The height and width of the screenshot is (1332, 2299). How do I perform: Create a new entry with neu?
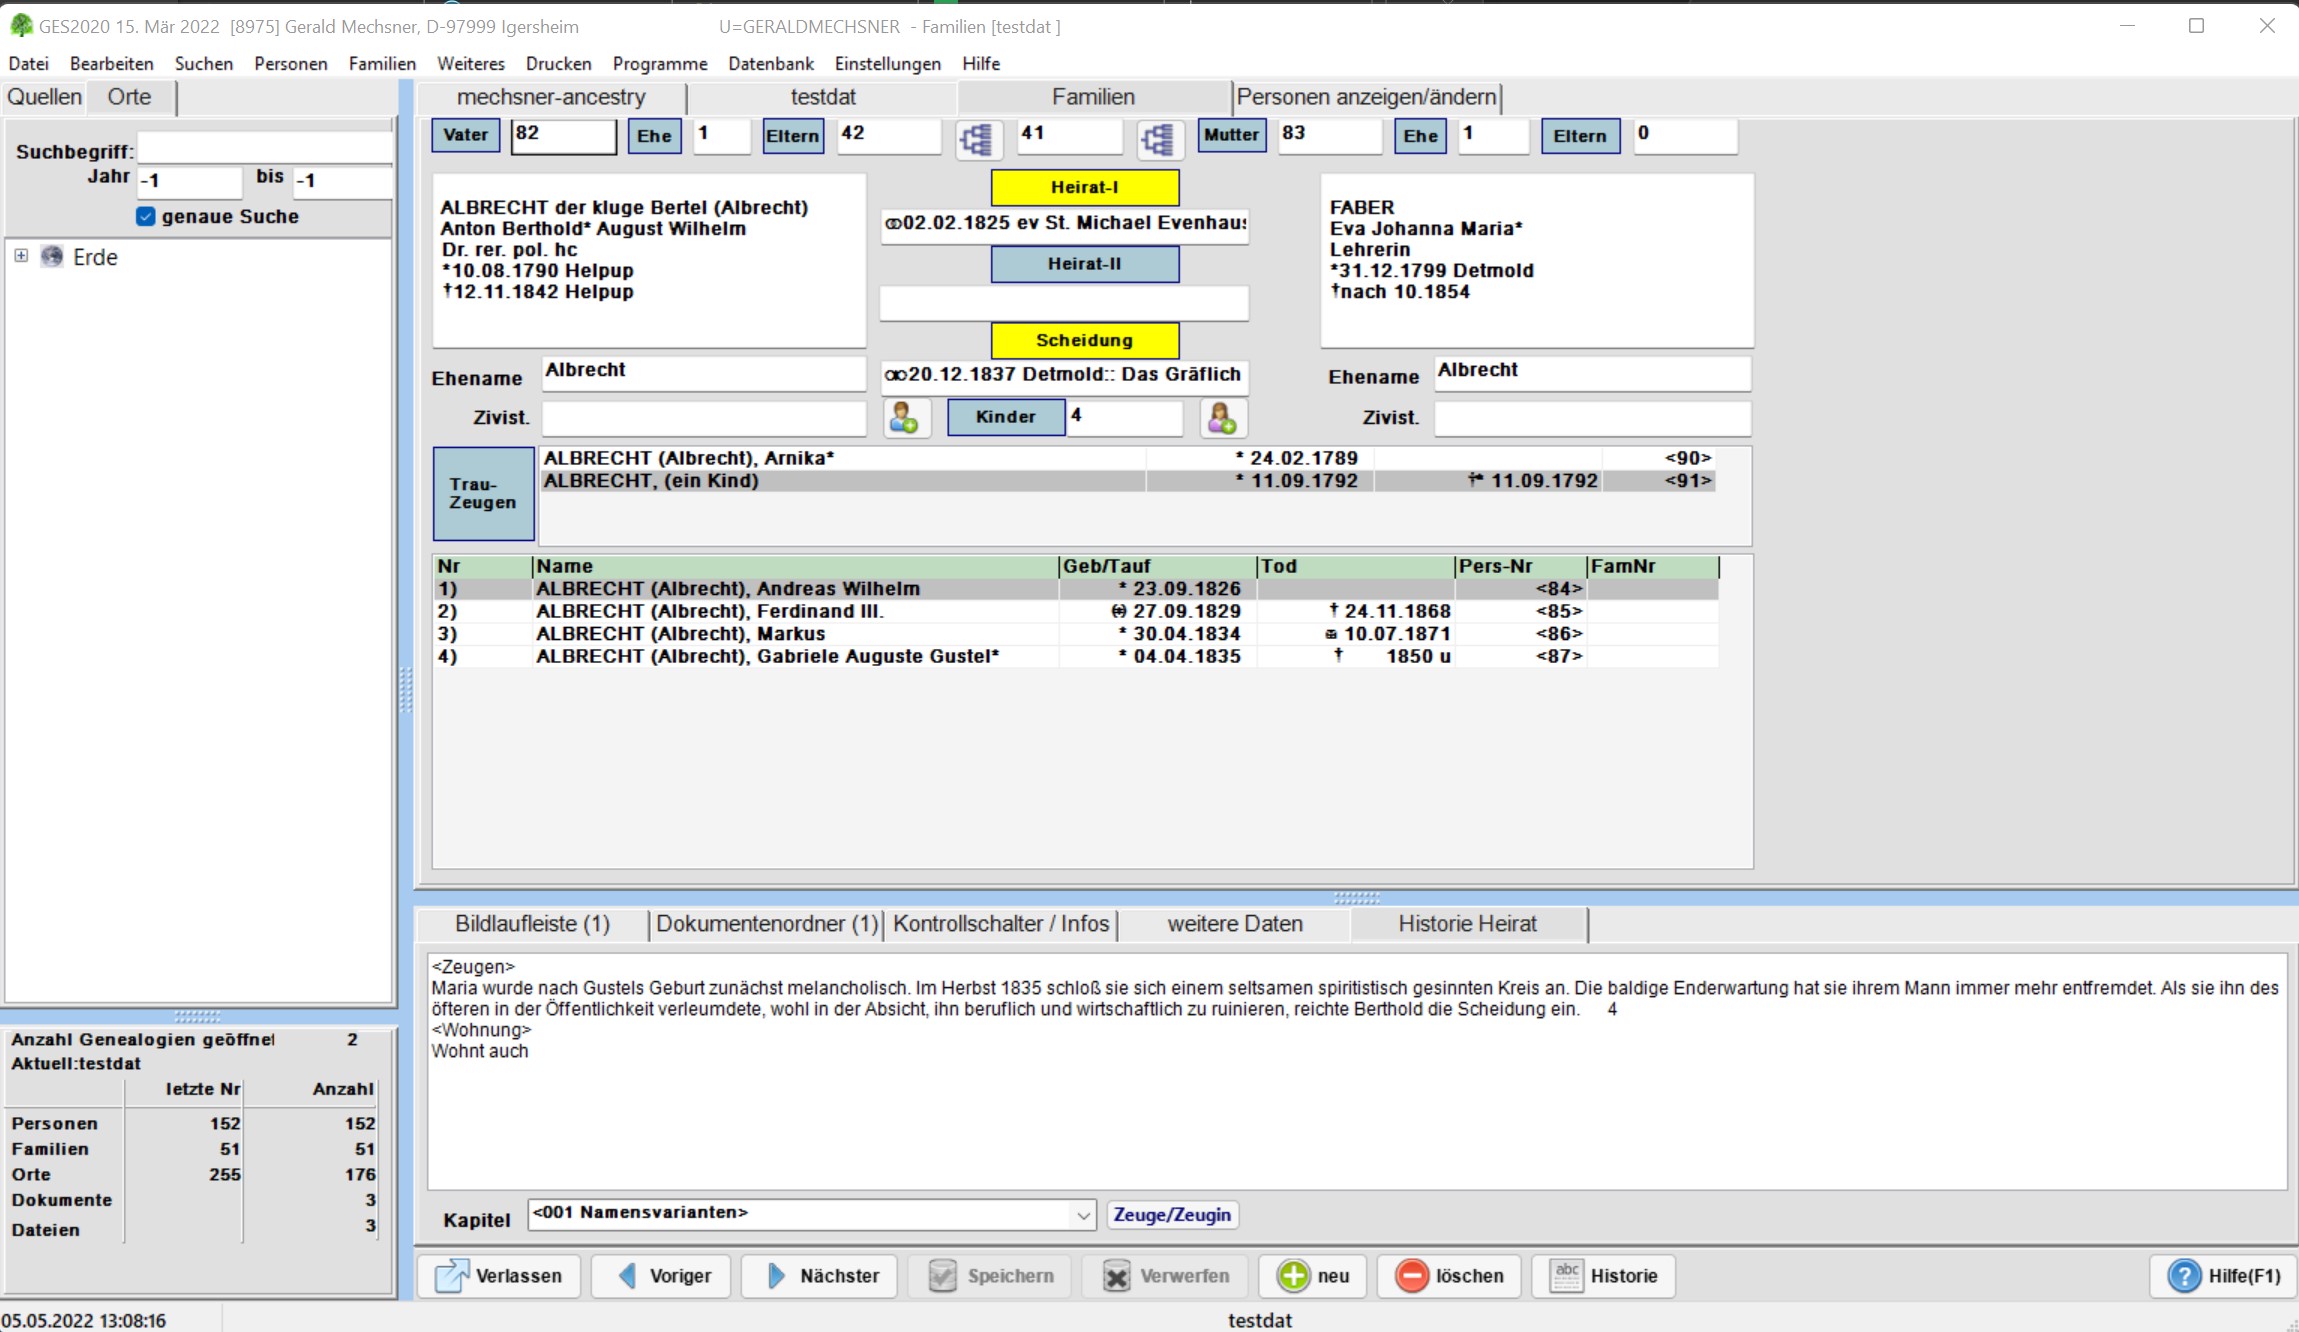[1313, 1276]
